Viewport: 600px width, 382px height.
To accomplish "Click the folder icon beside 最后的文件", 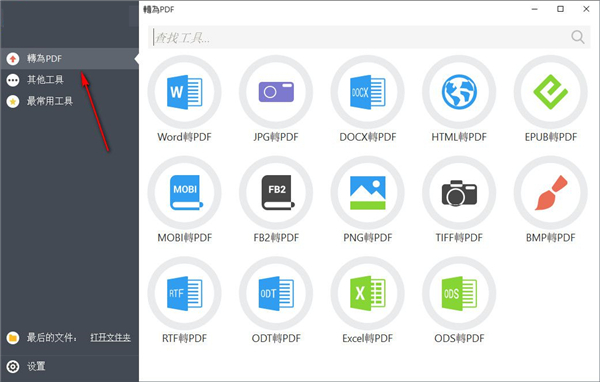I will pos(13,338).
